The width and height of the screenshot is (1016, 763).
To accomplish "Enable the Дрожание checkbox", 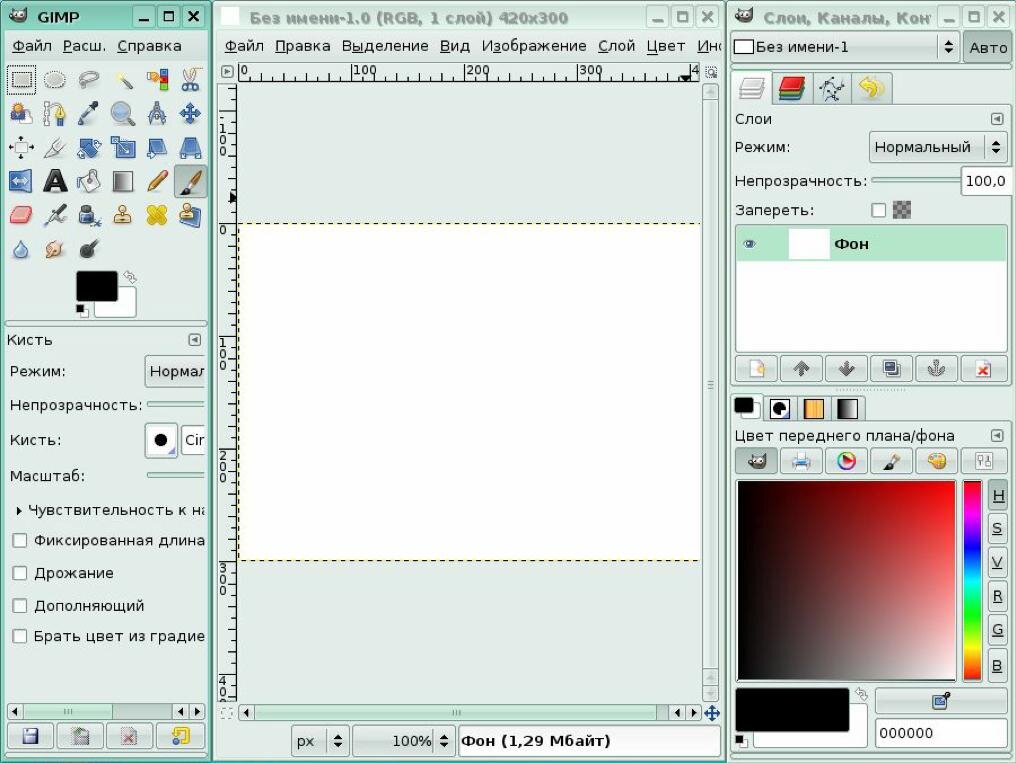I will 20,573.
